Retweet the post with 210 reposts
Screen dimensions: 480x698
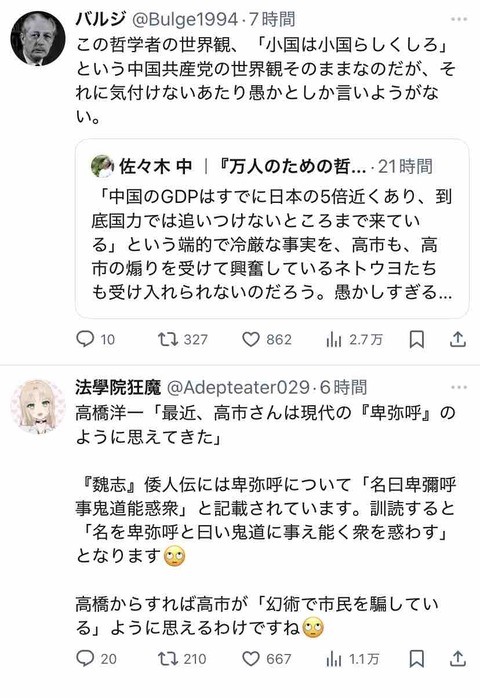tap(182, 658)
